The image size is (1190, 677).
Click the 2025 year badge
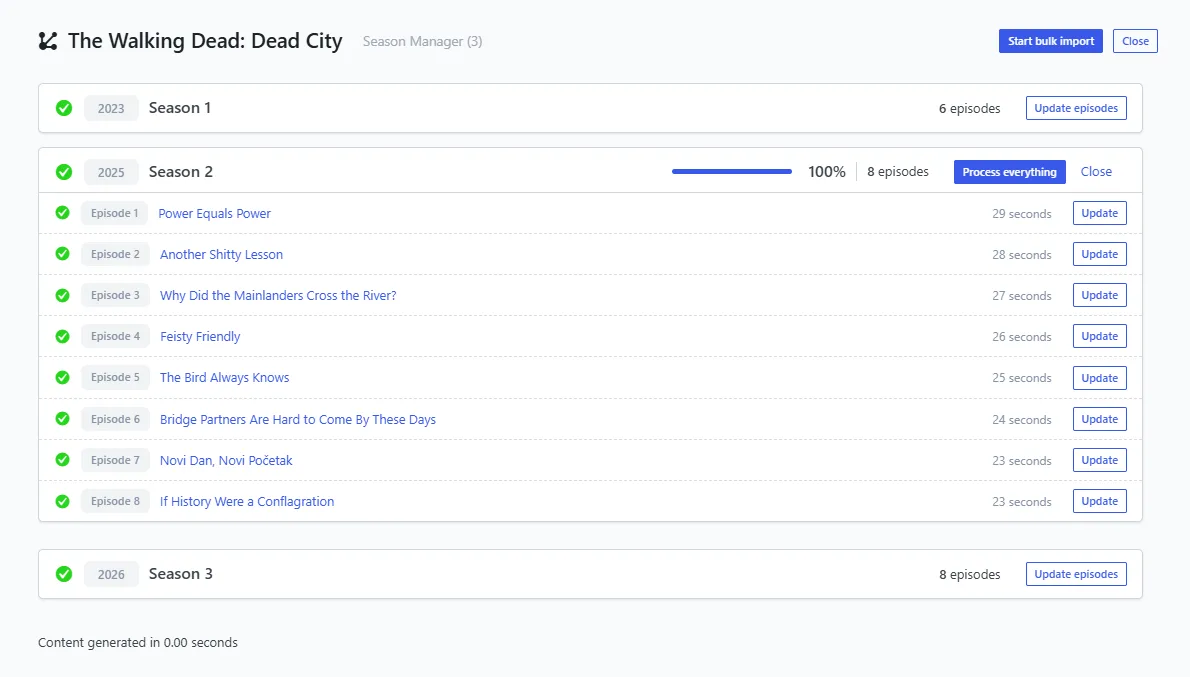point(111,172)
